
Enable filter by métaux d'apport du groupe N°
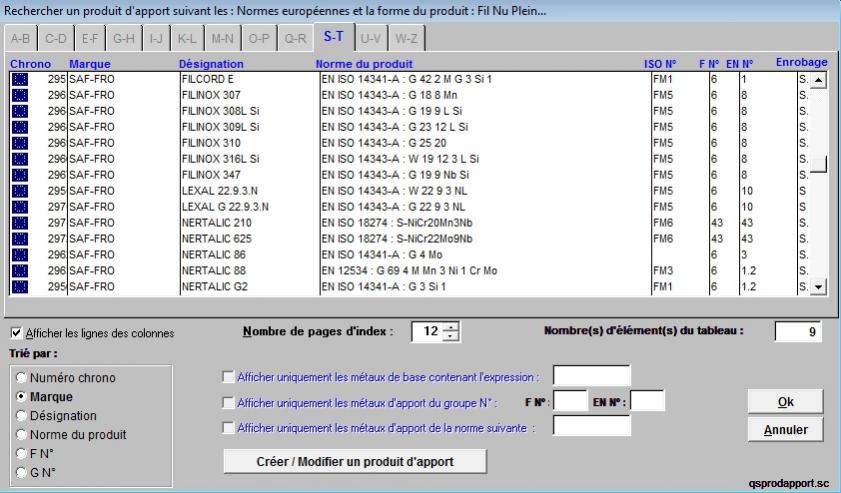(229, 403)
